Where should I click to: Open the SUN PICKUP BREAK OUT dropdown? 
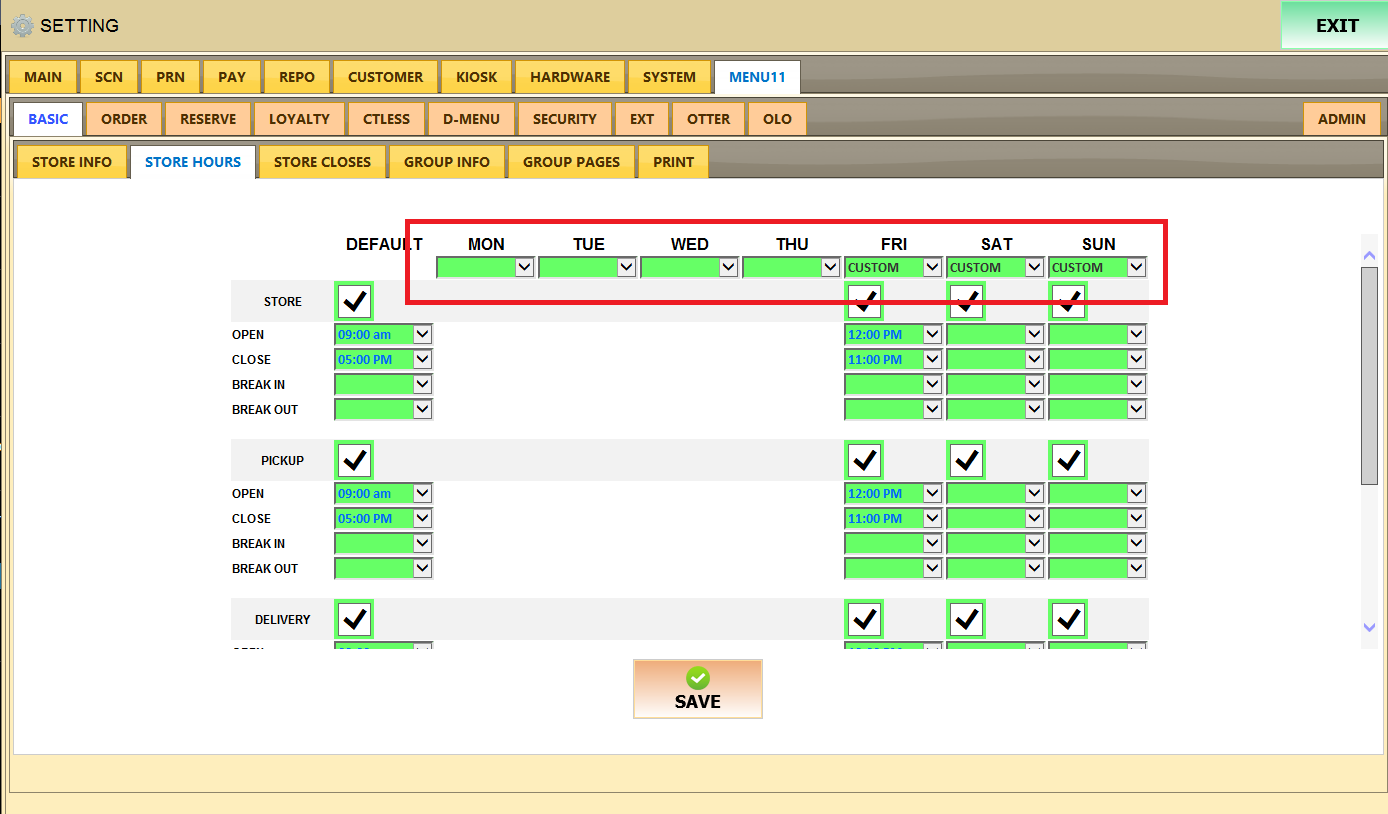[1097, 568]
